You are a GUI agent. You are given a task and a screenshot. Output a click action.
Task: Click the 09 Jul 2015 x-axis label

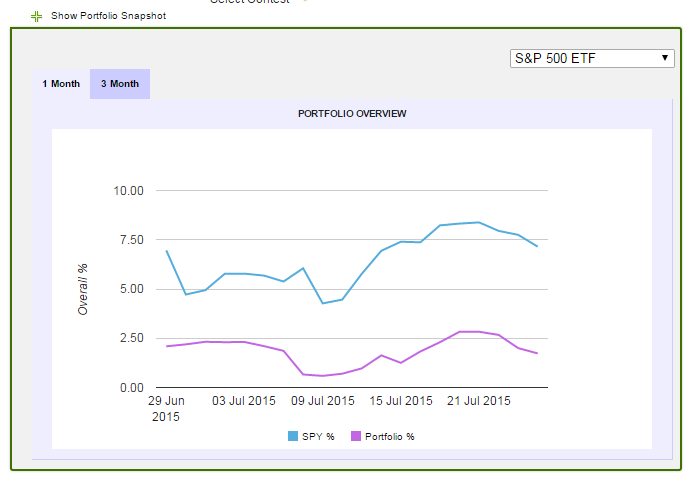(323, 401)
